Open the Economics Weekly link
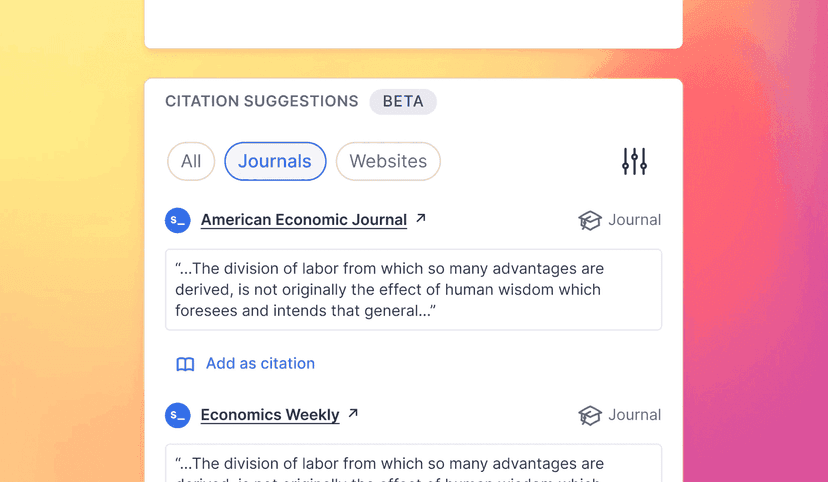 tap(270, 415)
